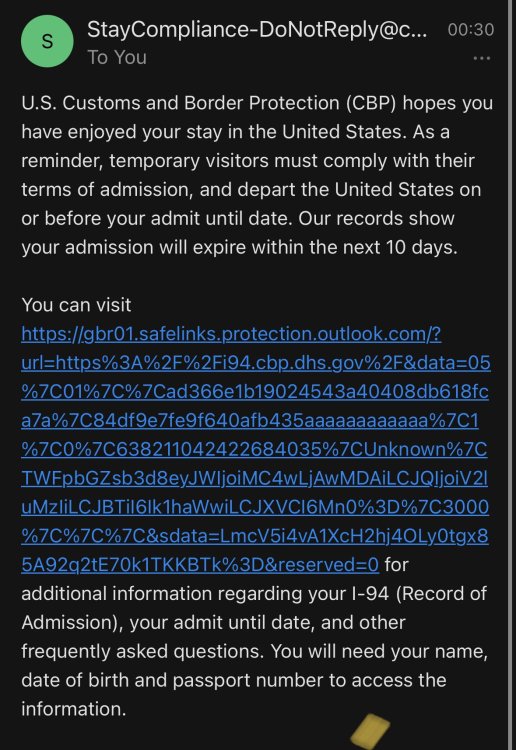Tap the green S sender avatar
The image size is (516, 750).
click(x=47, y=41)
